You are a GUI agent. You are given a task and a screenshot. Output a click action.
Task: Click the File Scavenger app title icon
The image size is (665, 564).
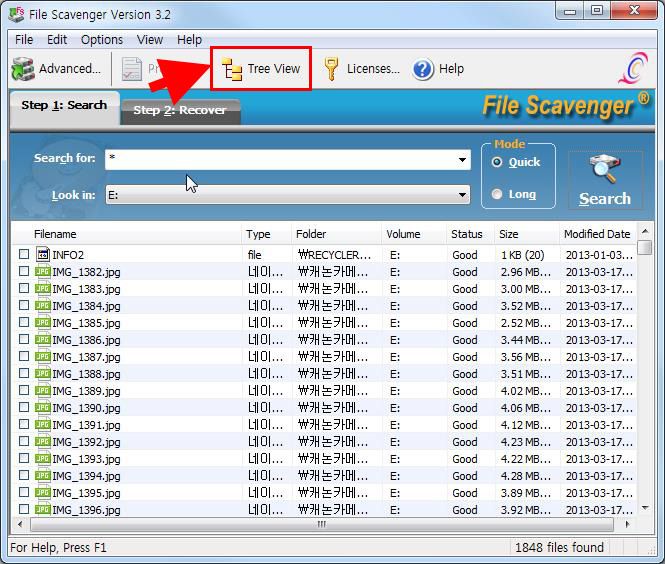click(16, 14)
